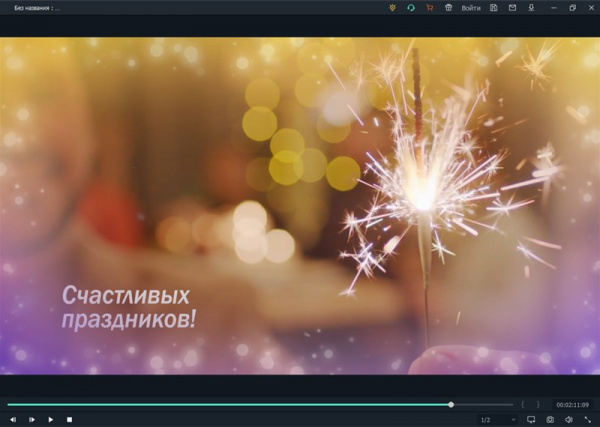The height and width of the screenshot is (427, 600).
Task: Step back one frame
Action: coord(13,419)
